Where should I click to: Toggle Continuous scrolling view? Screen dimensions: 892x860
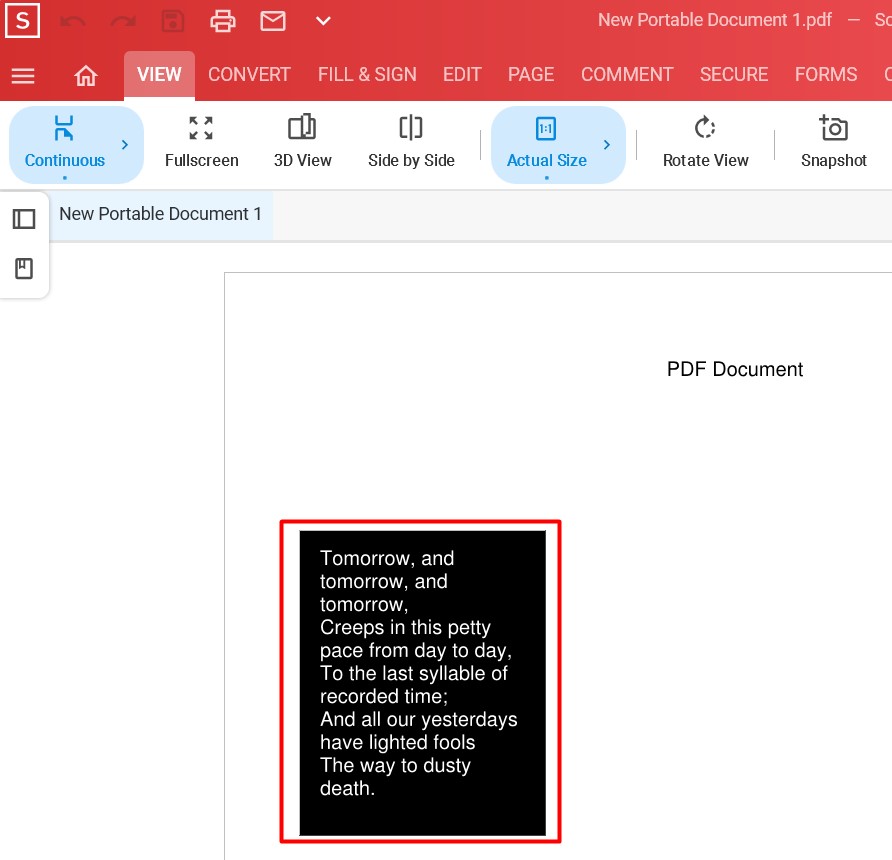point(65,143)
